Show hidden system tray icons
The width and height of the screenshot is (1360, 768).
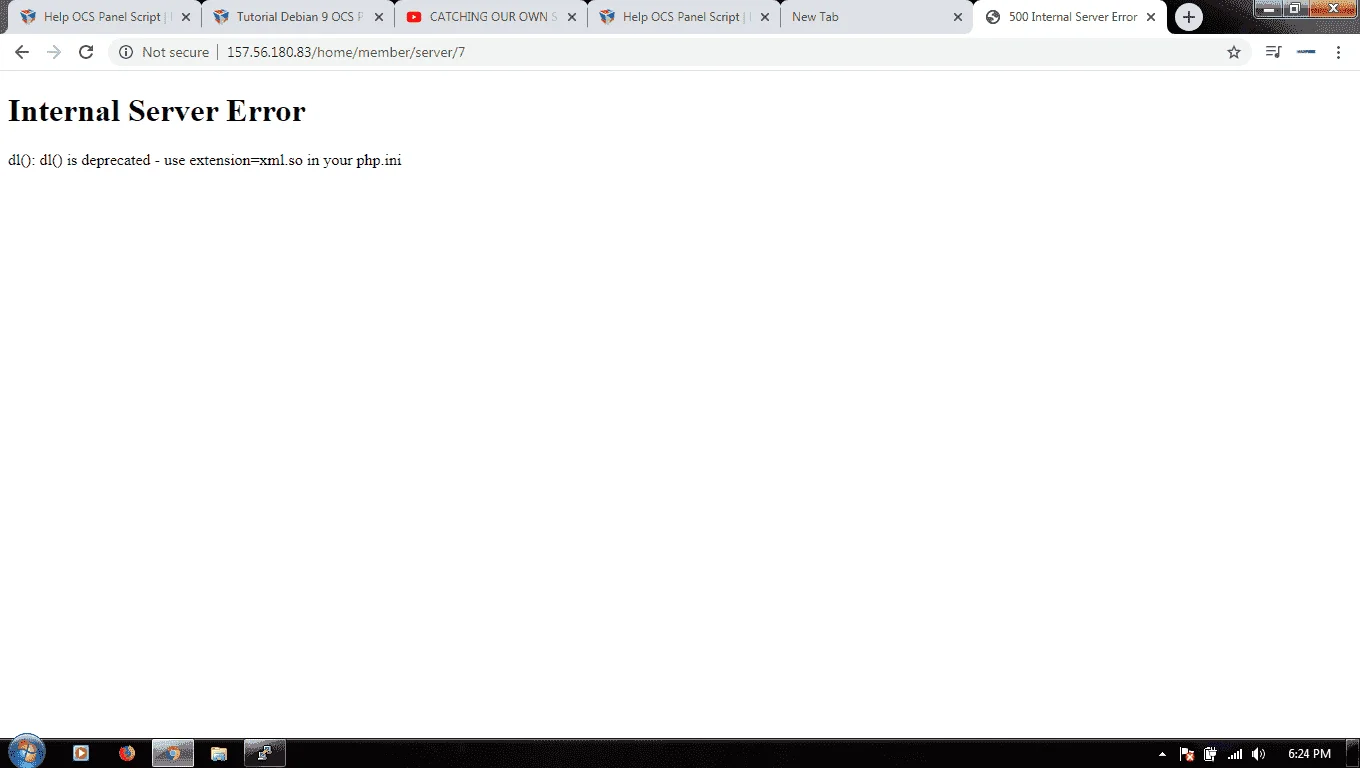point(1162,754)
